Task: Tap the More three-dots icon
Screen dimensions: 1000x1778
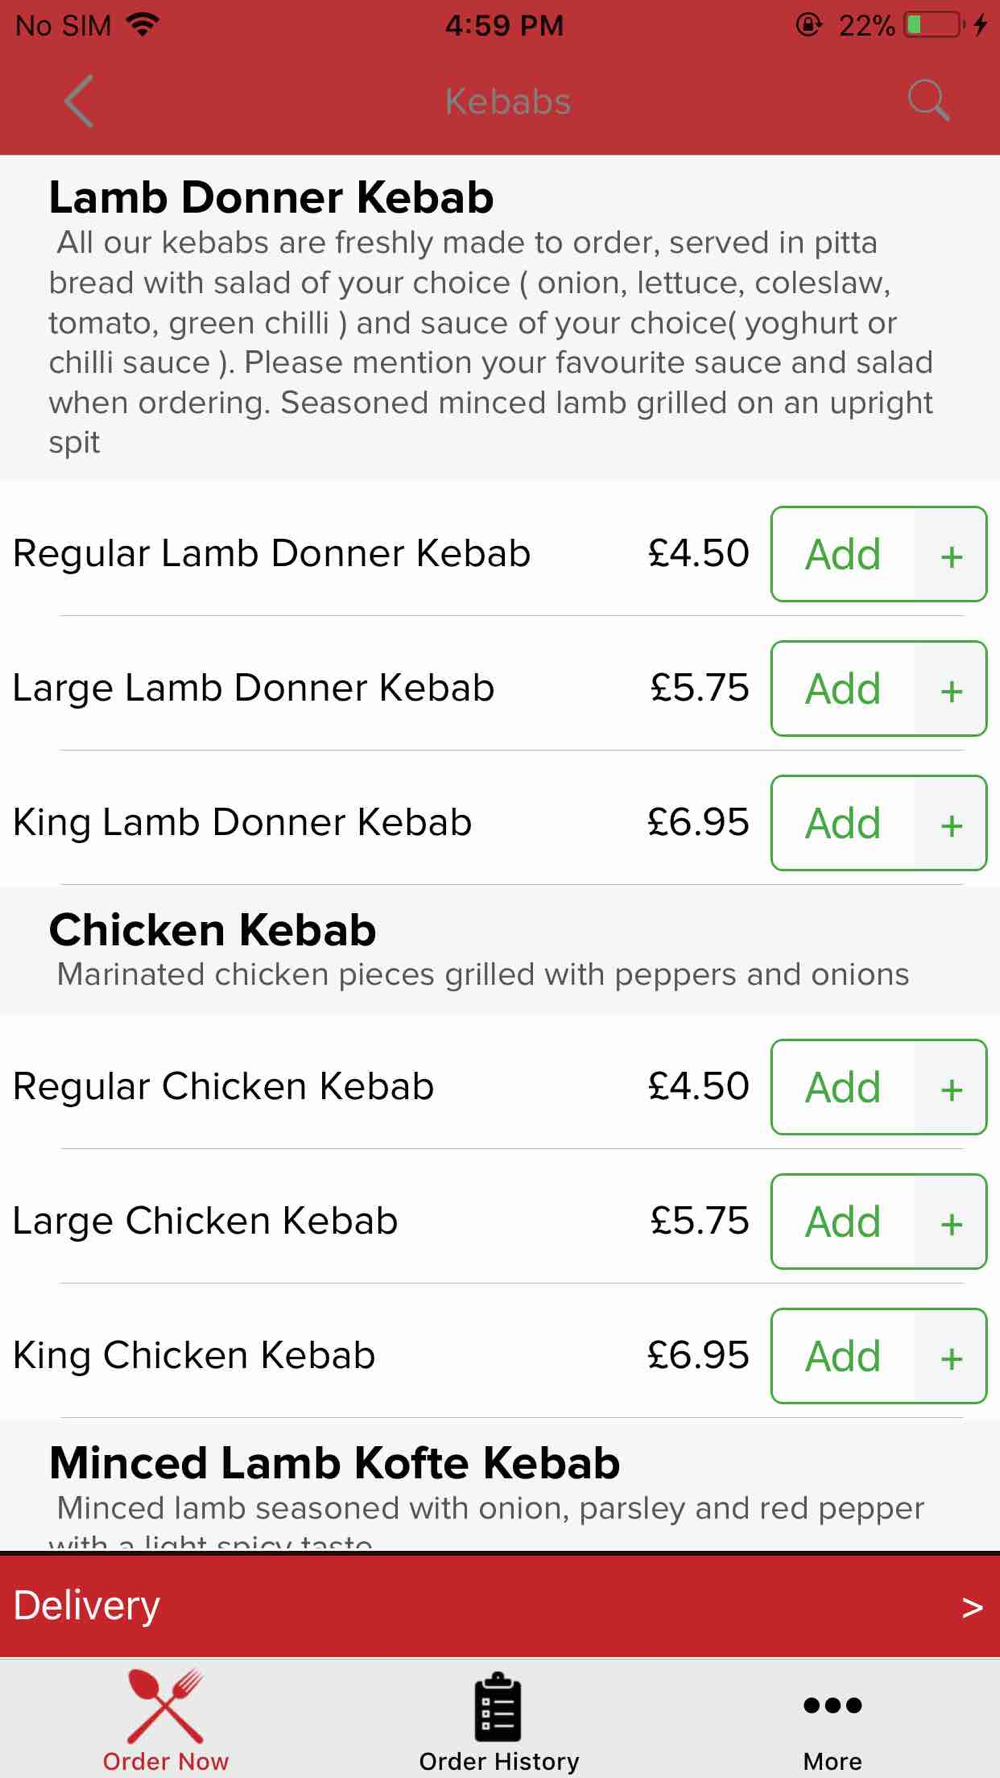Action: (x=832, y=1705)
